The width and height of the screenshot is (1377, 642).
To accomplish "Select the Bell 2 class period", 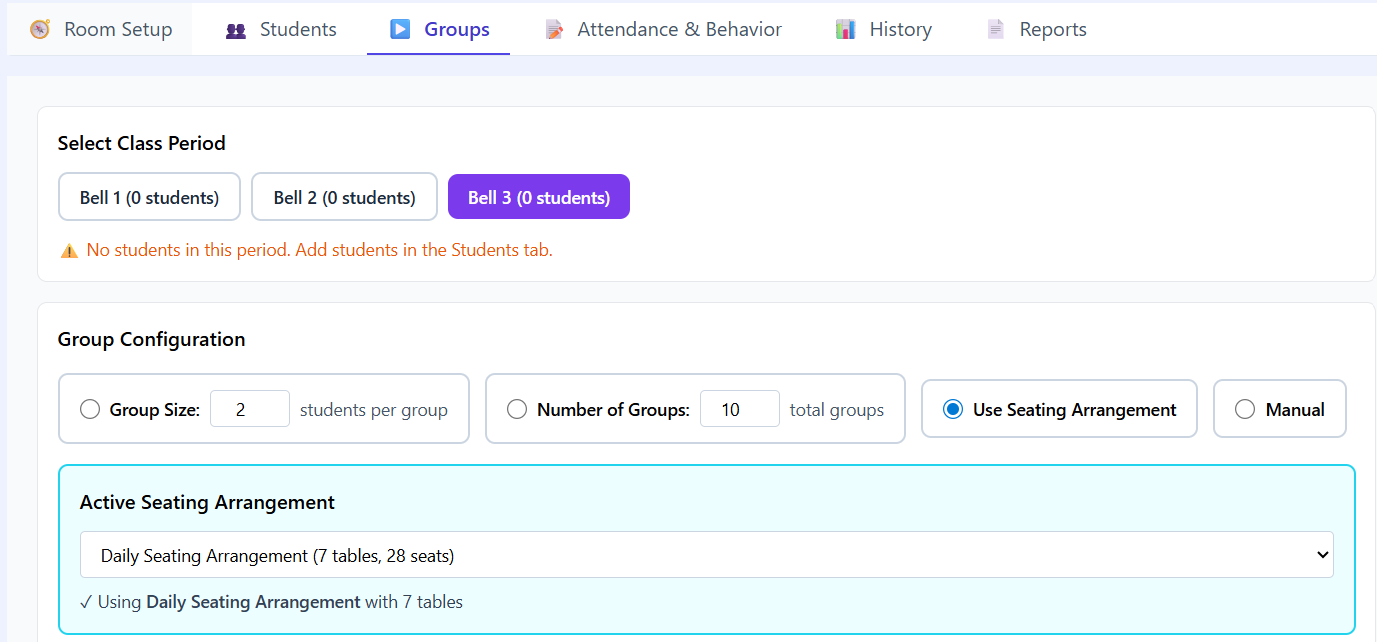I will click(x=344, y=196).
